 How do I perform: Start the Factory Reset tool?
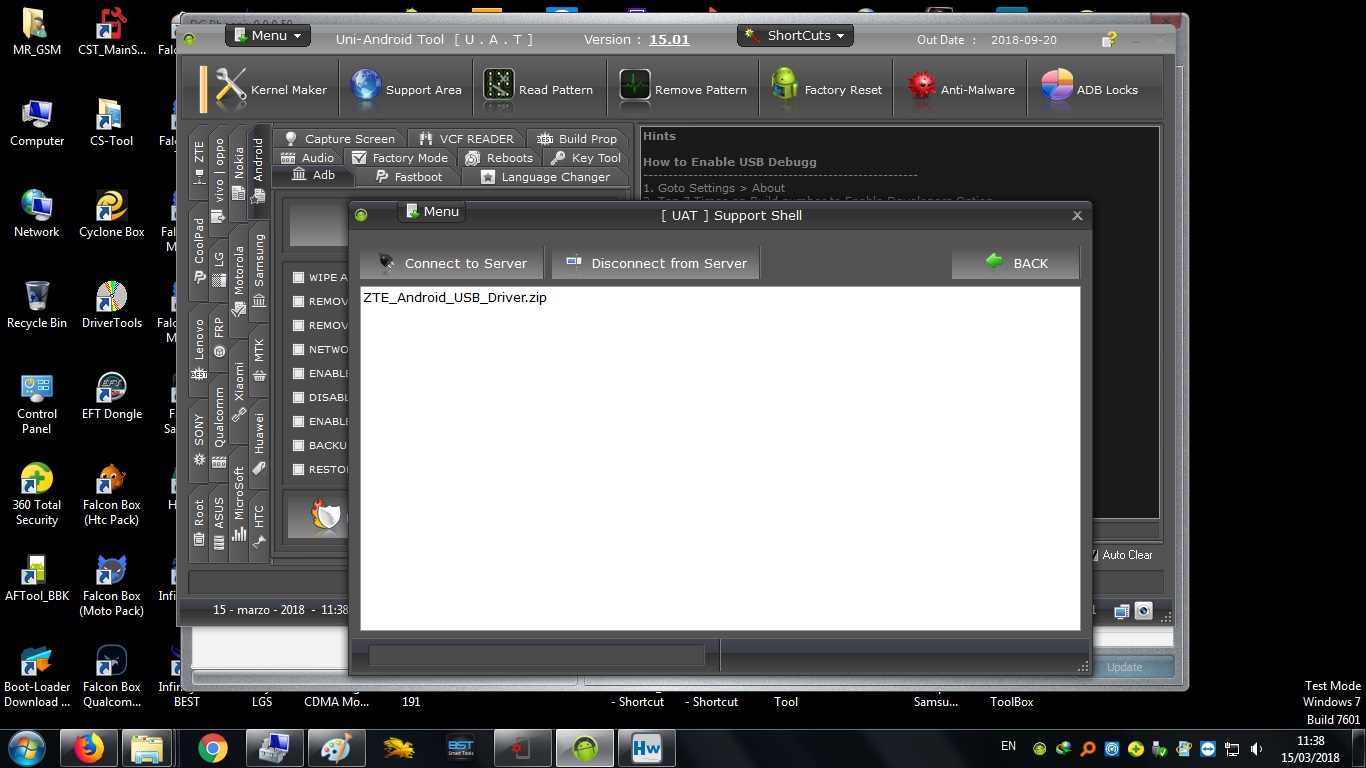[827, 89]
